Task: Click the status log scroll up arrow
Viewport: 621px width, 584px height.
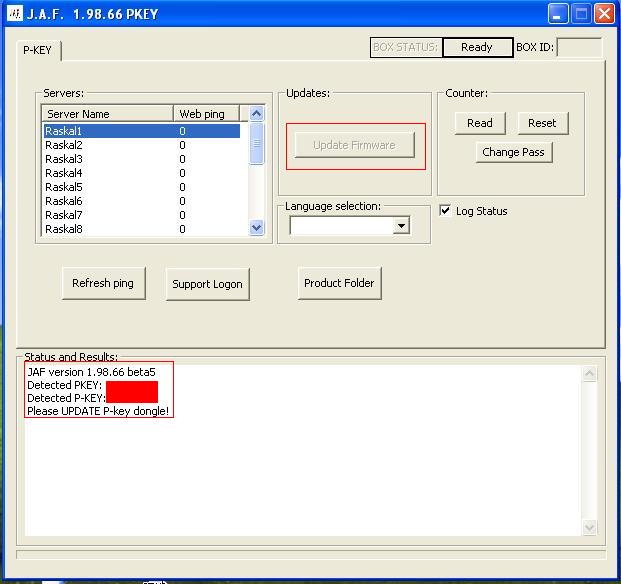Action: [x=590, y=373]
